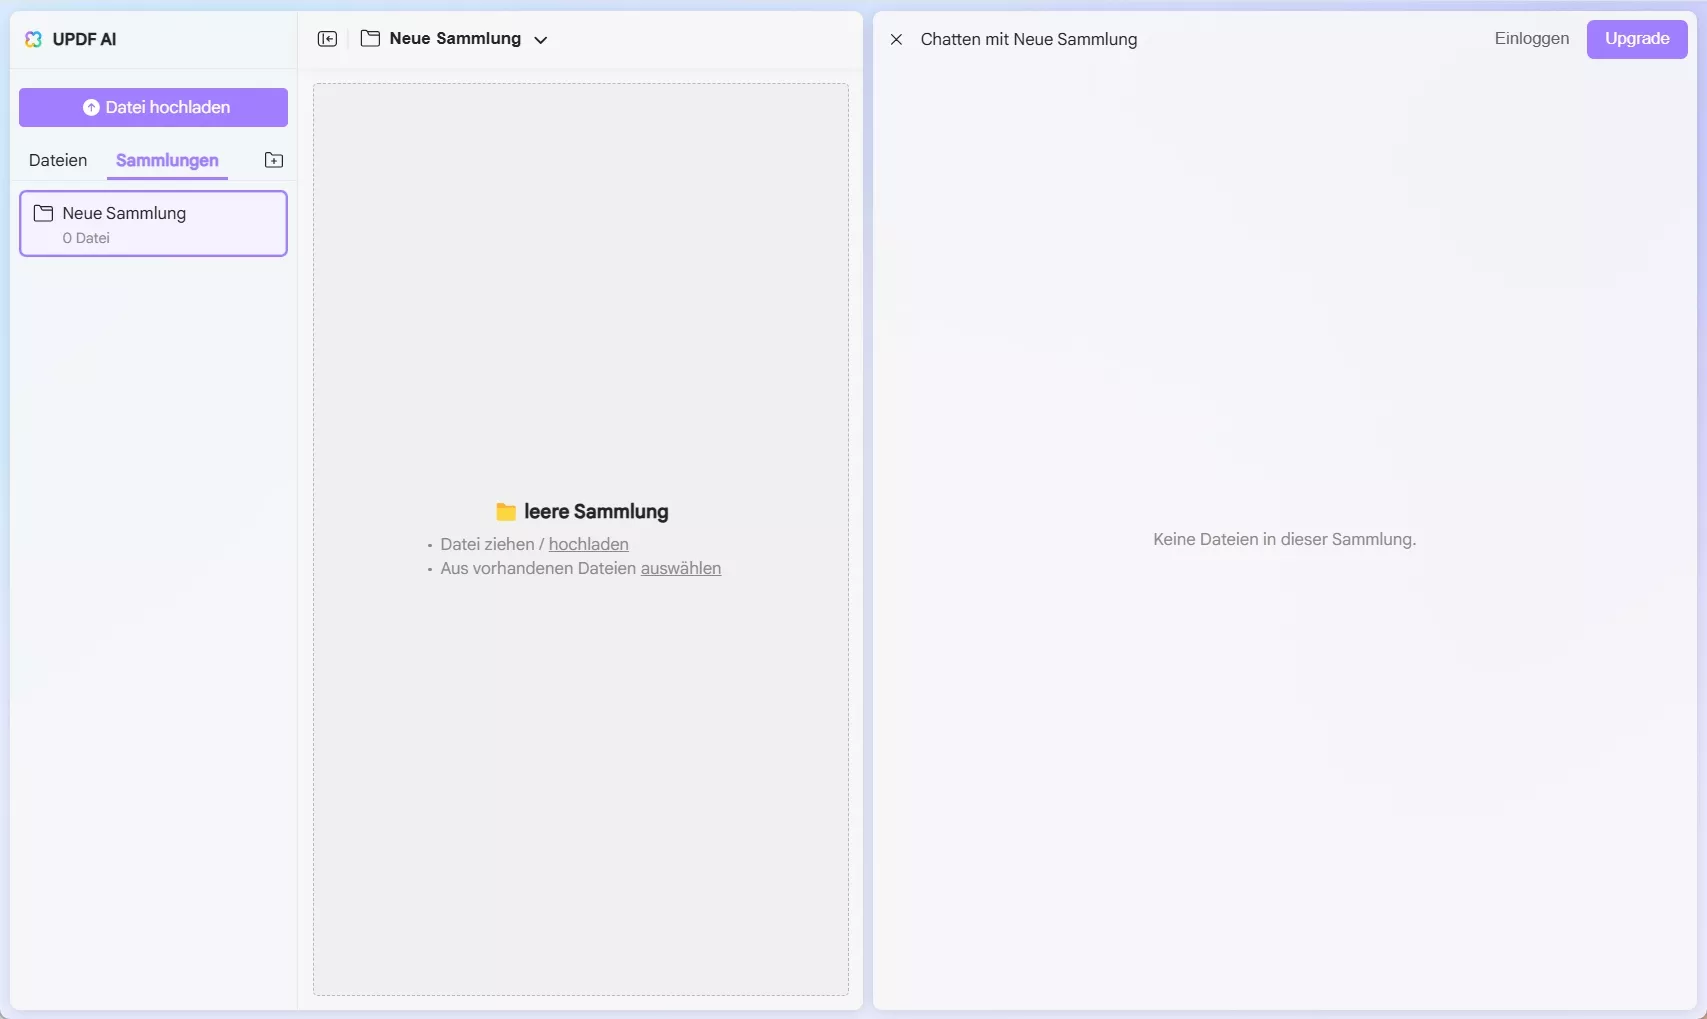Click the folder icon beside header Neue Sammlung
Viewport: 1707px width, 1019px height.
370,38
